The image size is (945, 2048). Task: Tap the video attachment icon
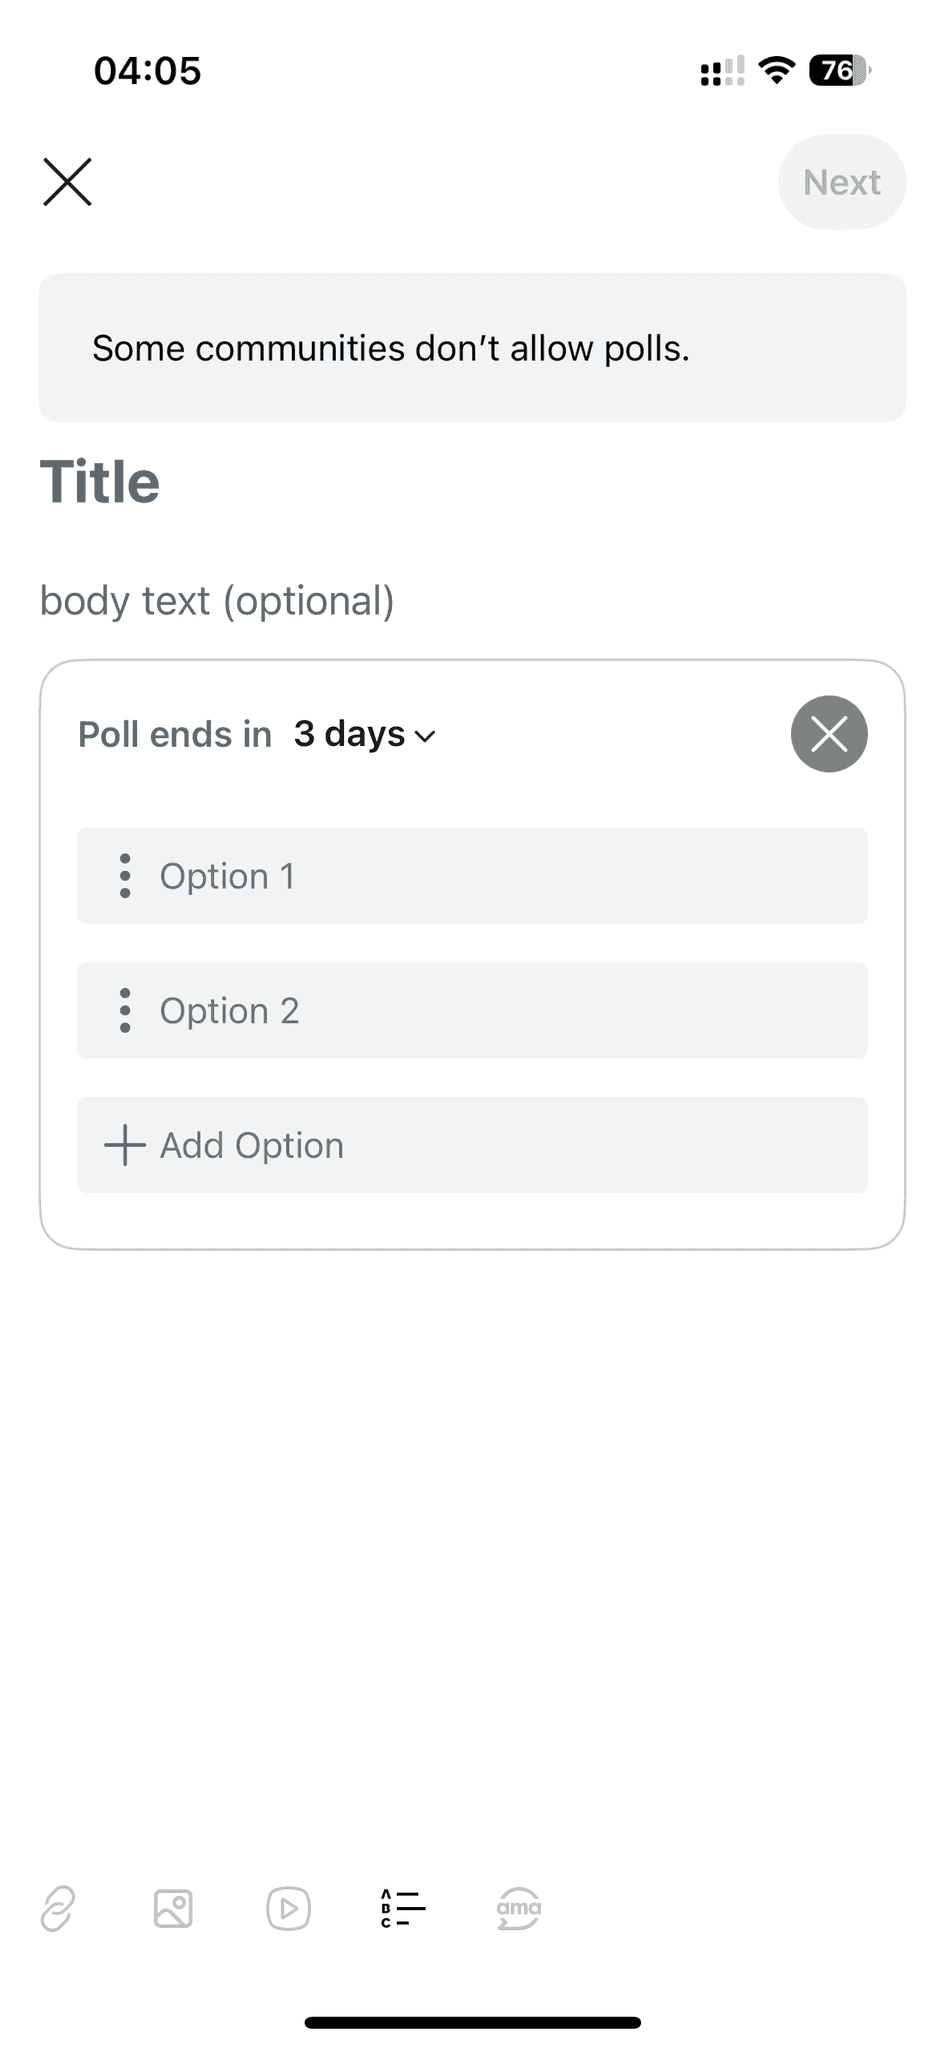(x=288, y=1908)
